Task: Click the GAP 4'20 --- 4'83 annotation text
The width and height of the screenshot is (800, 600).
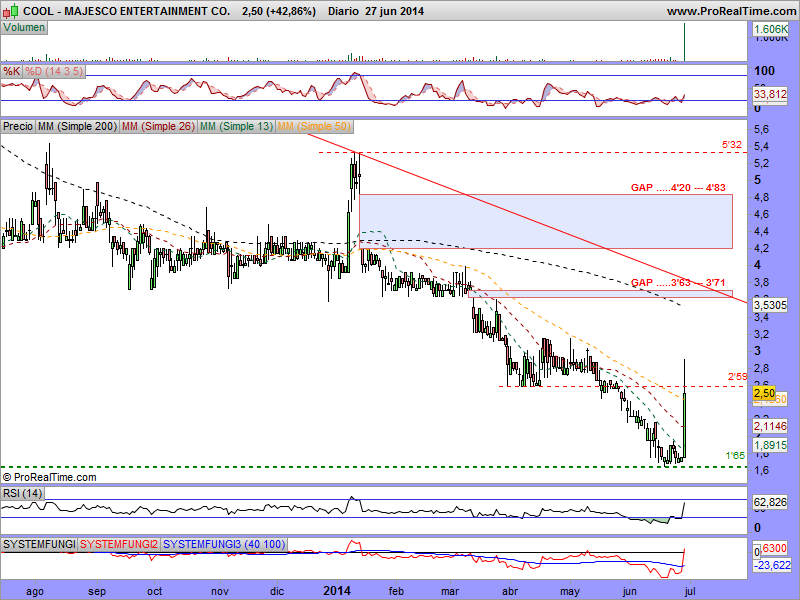Action: [678, 188]
